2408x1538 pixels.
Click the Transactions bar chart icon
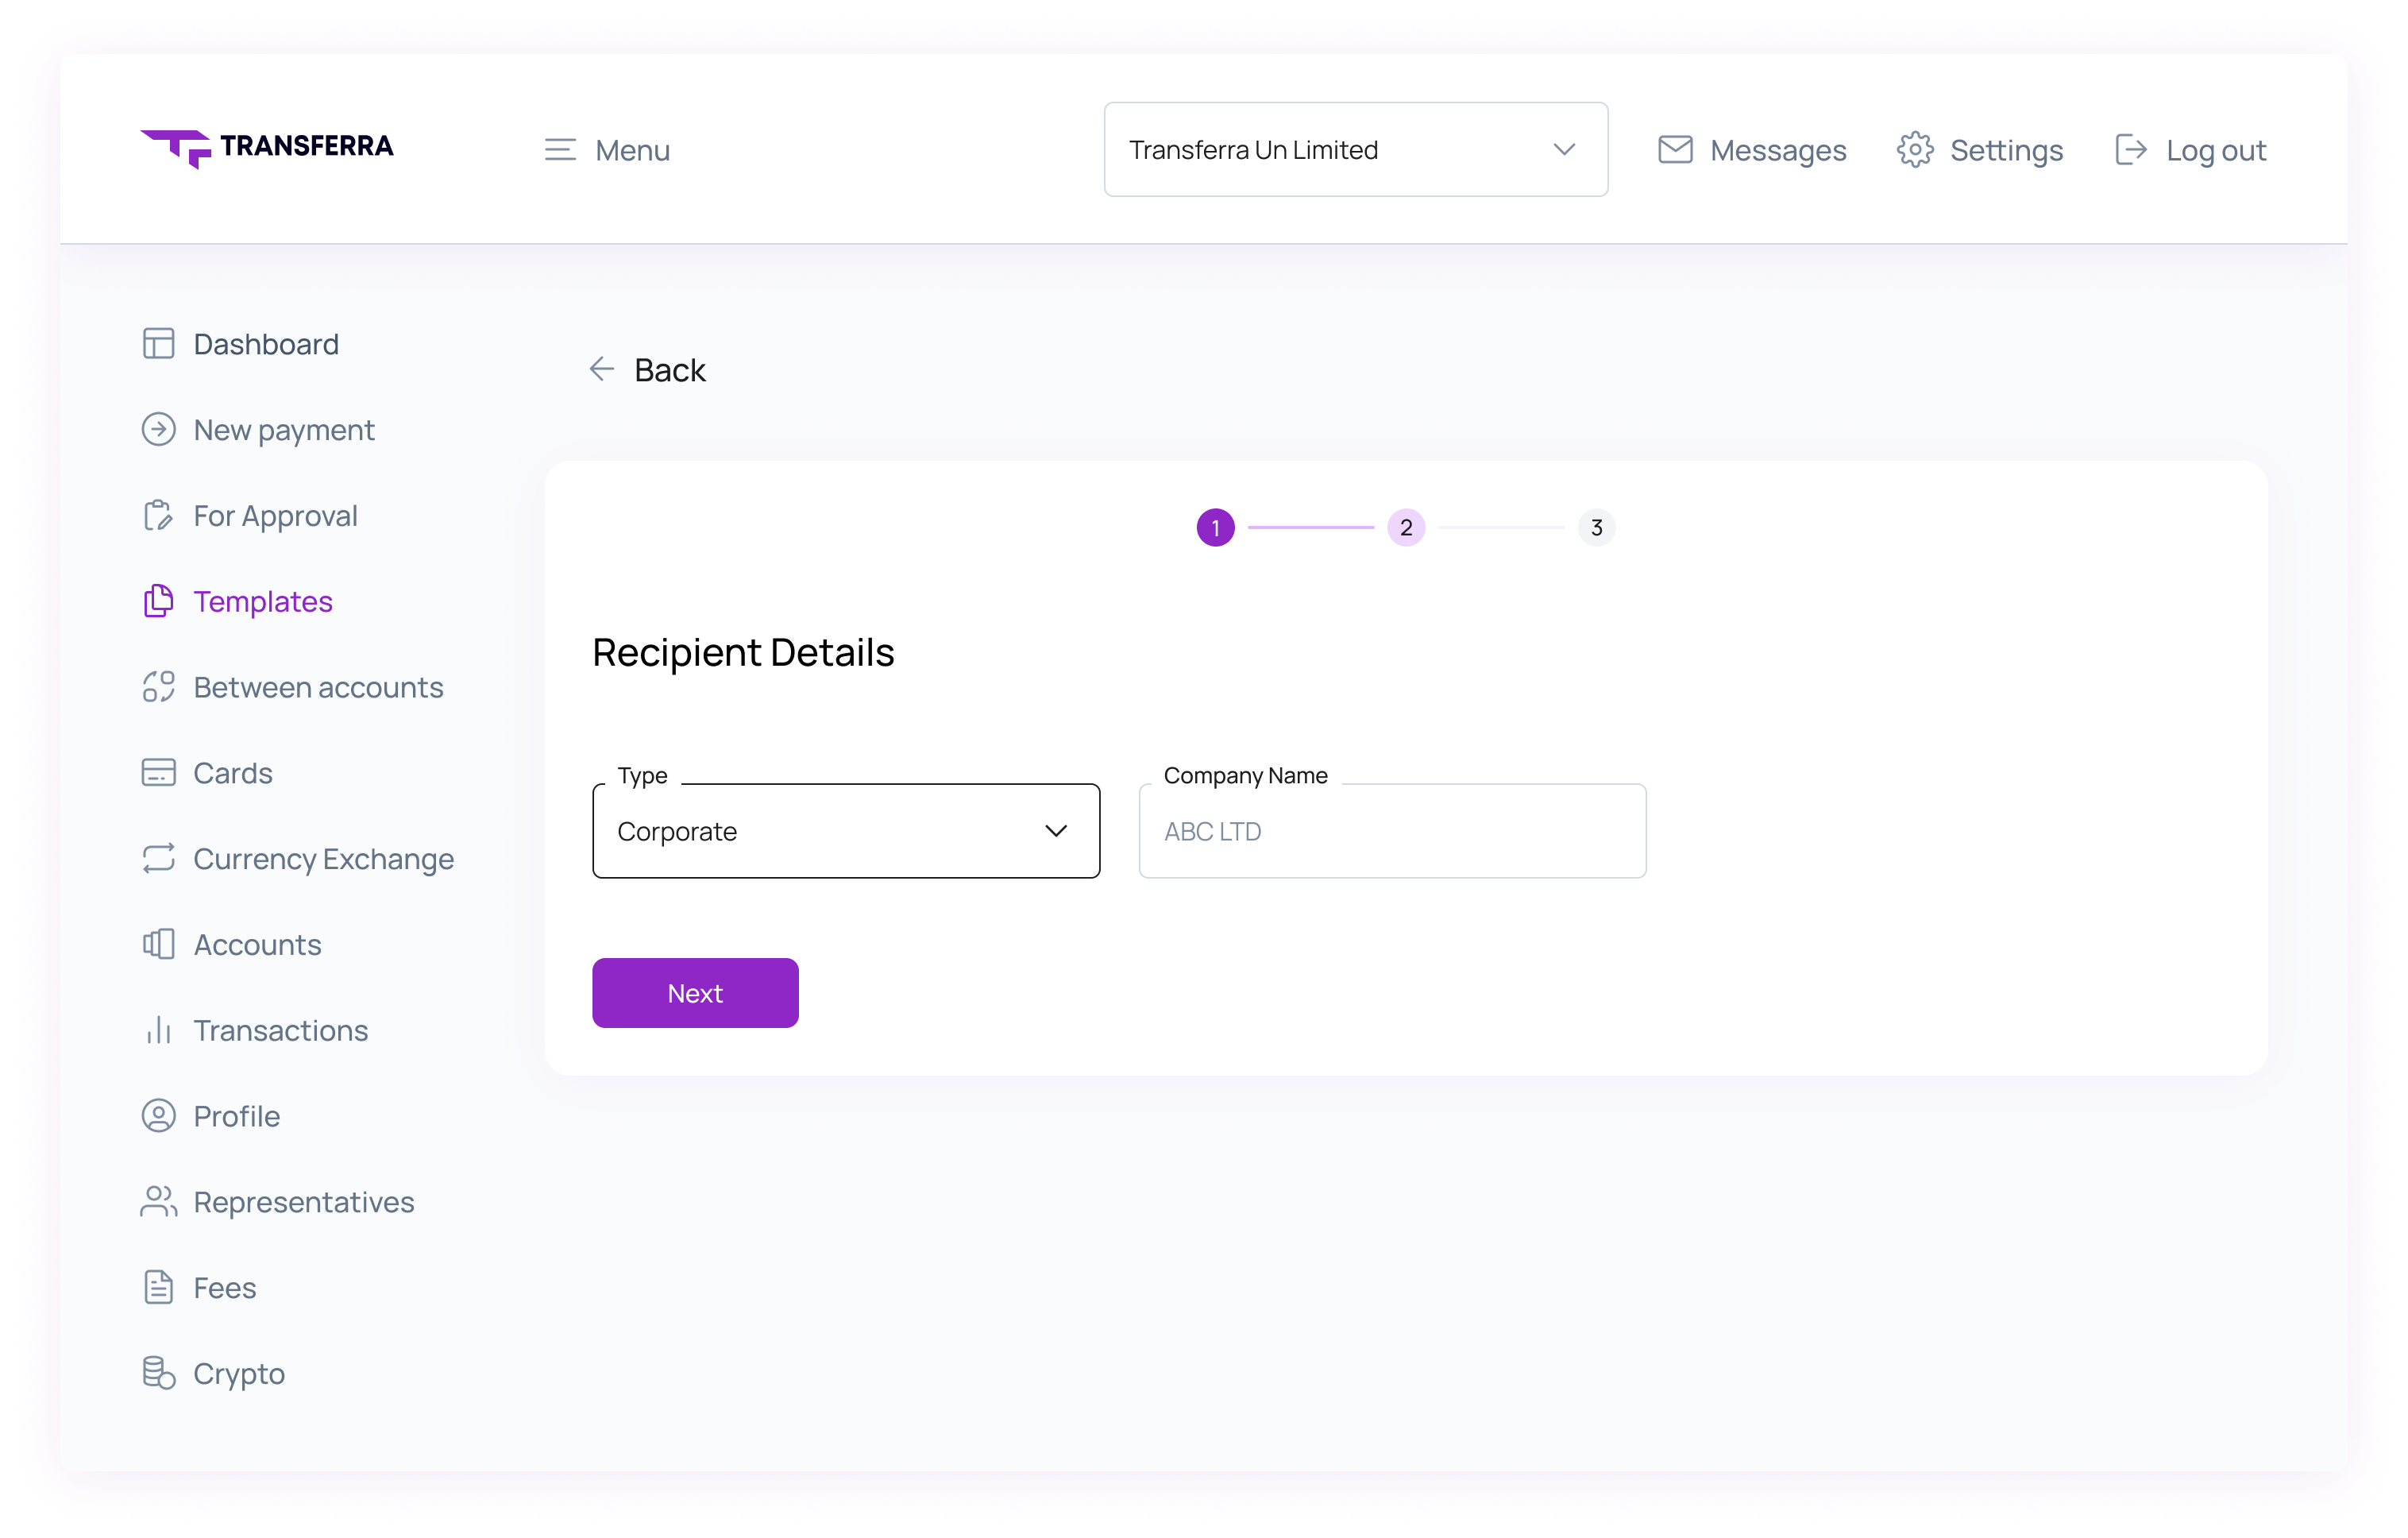pyautogui.click(x=158, y=1030)
